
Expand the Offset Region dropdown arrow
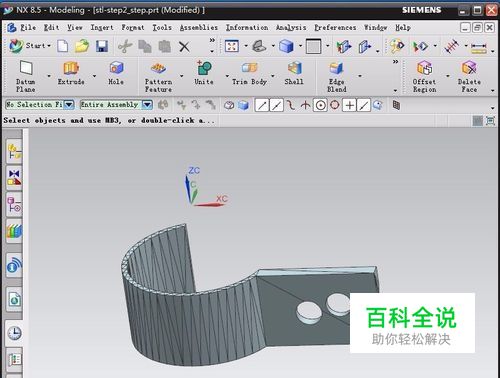448,76
